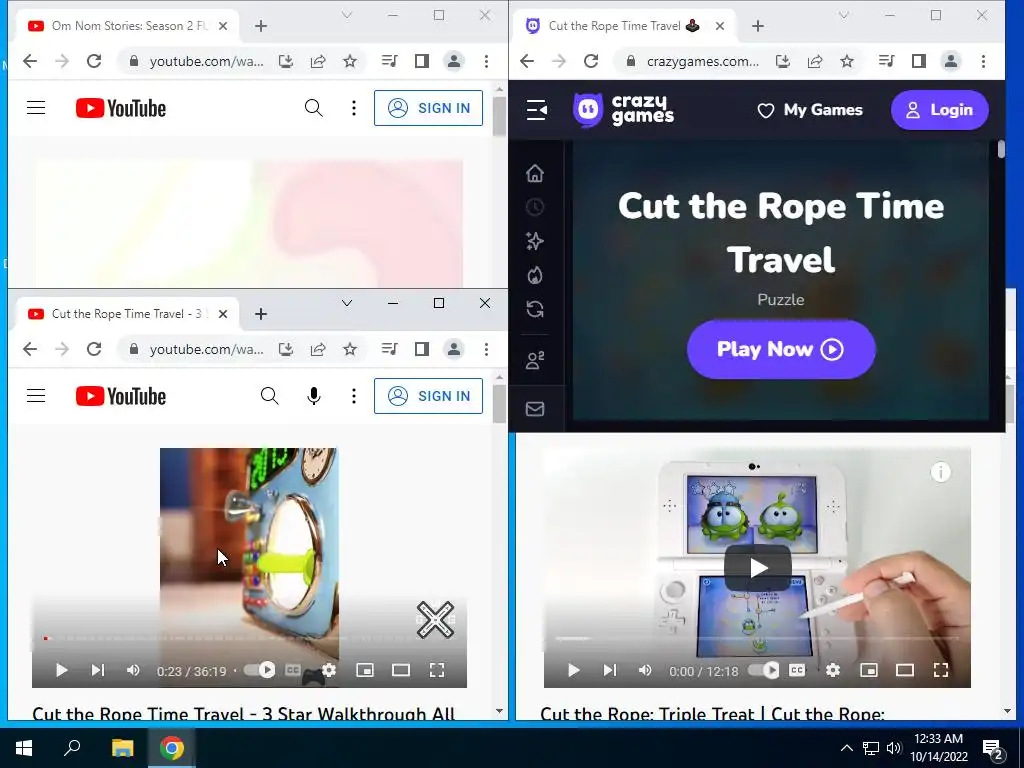The width and height of the screenshot is (1024, 768).
Task: Open Chrome menu in crazygames window
Action: tap(983, 61)
